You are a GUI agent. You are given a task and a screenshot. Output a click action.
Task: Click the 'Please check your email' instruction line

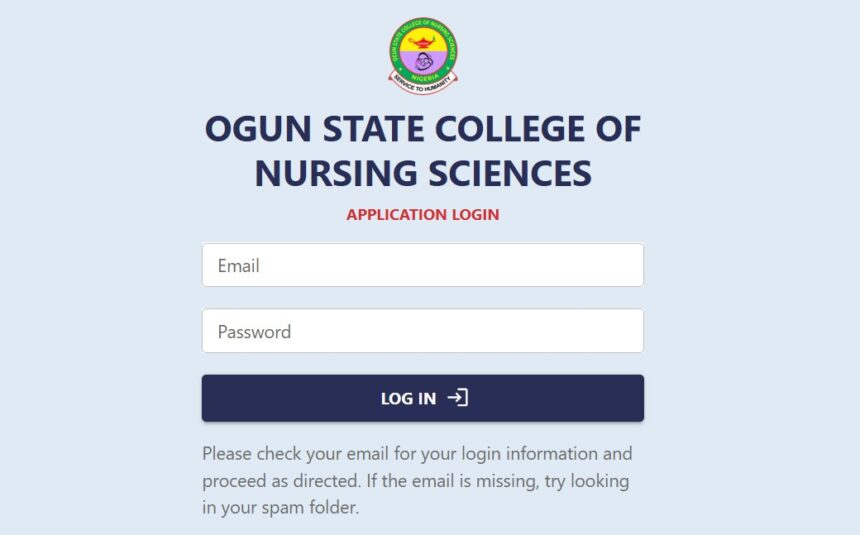pyautogui.click(x=417, y=454)
